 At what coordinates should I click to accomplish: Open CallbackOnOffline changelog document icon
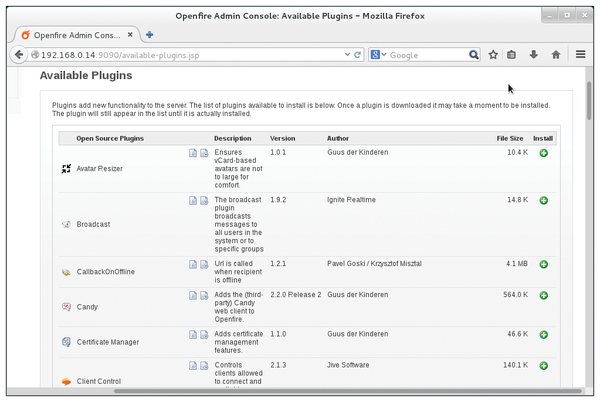click(x=204, y=264)
